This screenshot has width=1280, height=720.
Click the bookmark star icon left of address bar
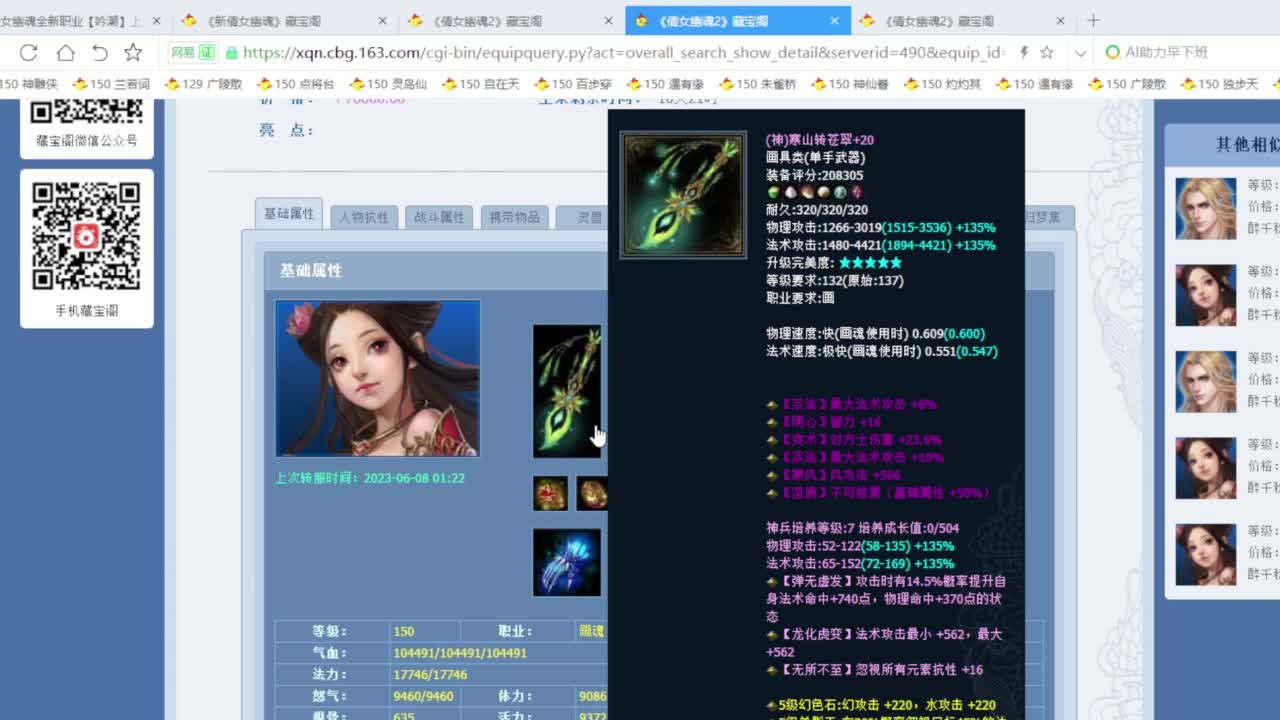(133, 52)
